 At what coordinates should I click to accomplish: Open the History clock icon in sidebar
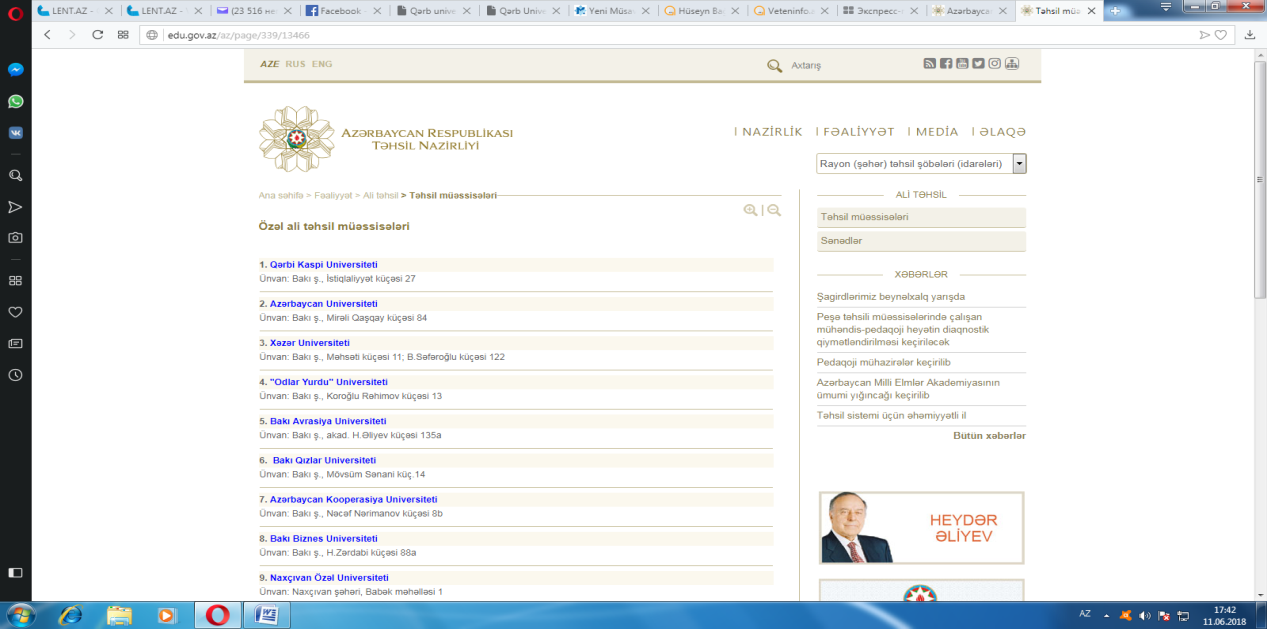pyautogui.click(x=15, y=375)
